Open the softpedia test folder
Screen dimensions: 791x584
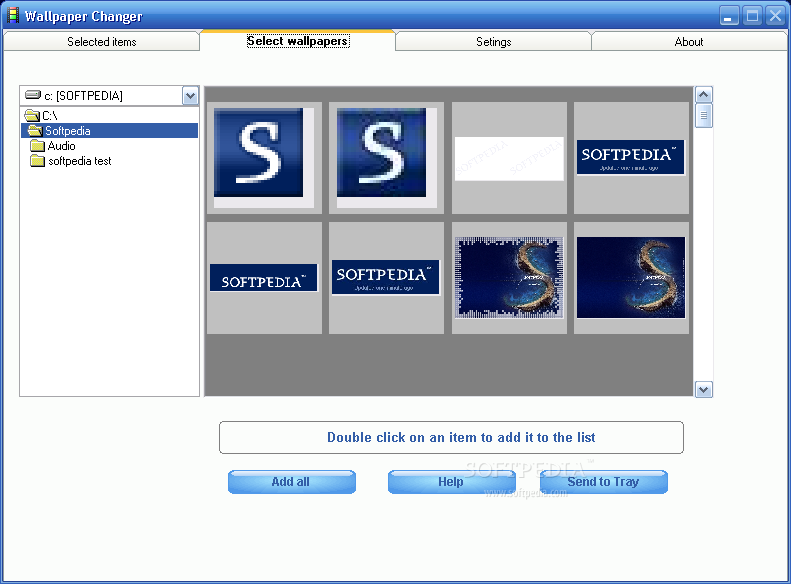[80, 161]
